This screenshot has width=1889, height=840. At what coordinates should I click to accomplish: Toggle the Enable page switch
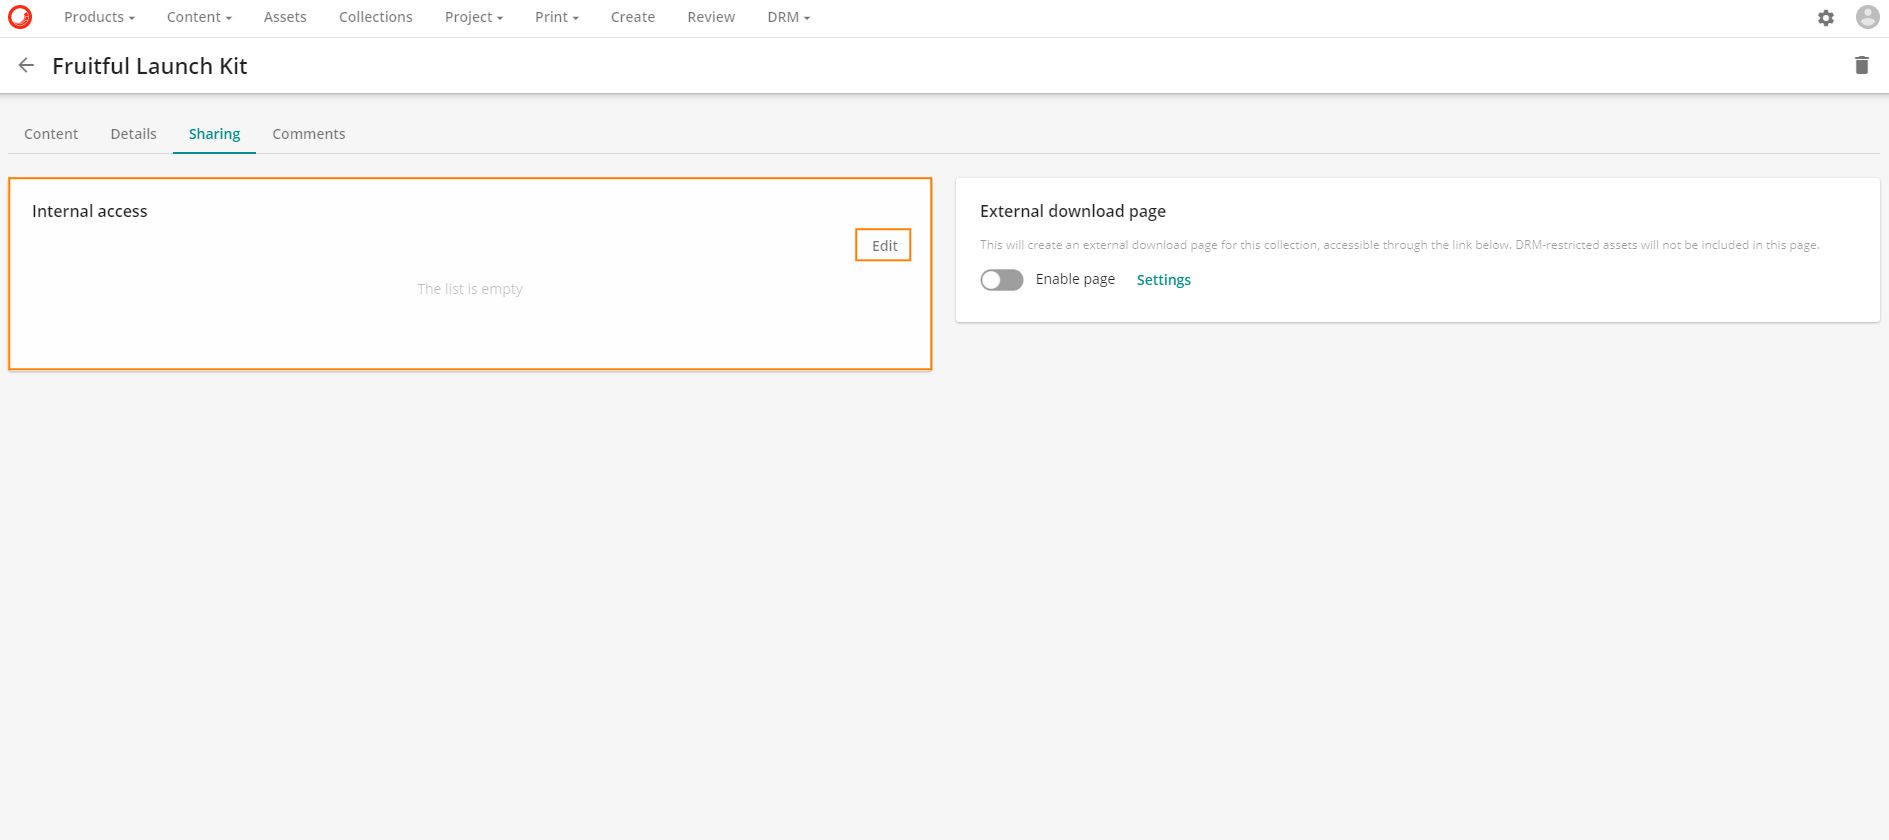1001,280
